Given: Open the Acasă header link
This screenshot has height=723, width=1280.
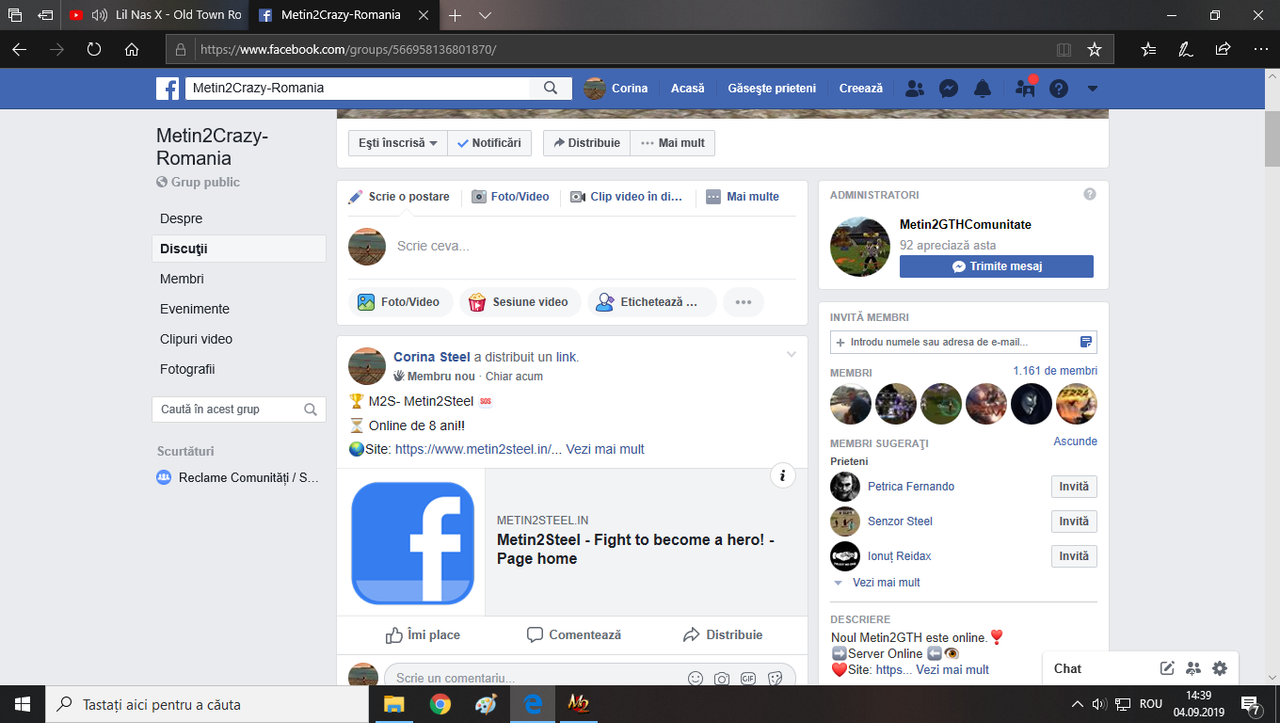Looking at the screenshot, I should (x=688, y=88).
